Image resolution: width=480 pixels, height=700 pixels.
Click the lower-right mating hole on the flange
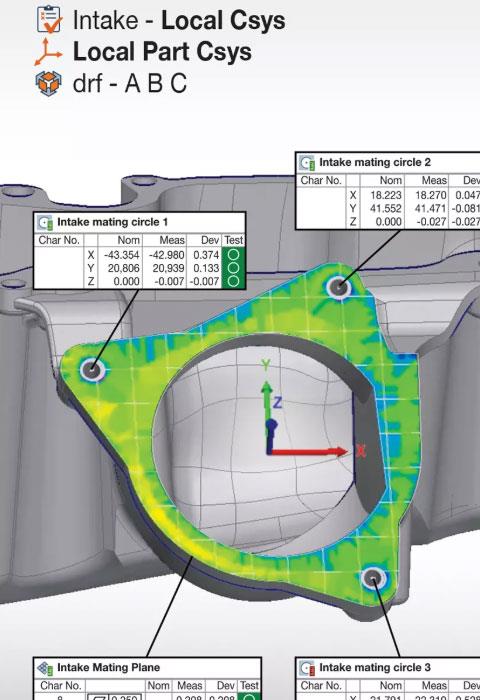[373, 578]
